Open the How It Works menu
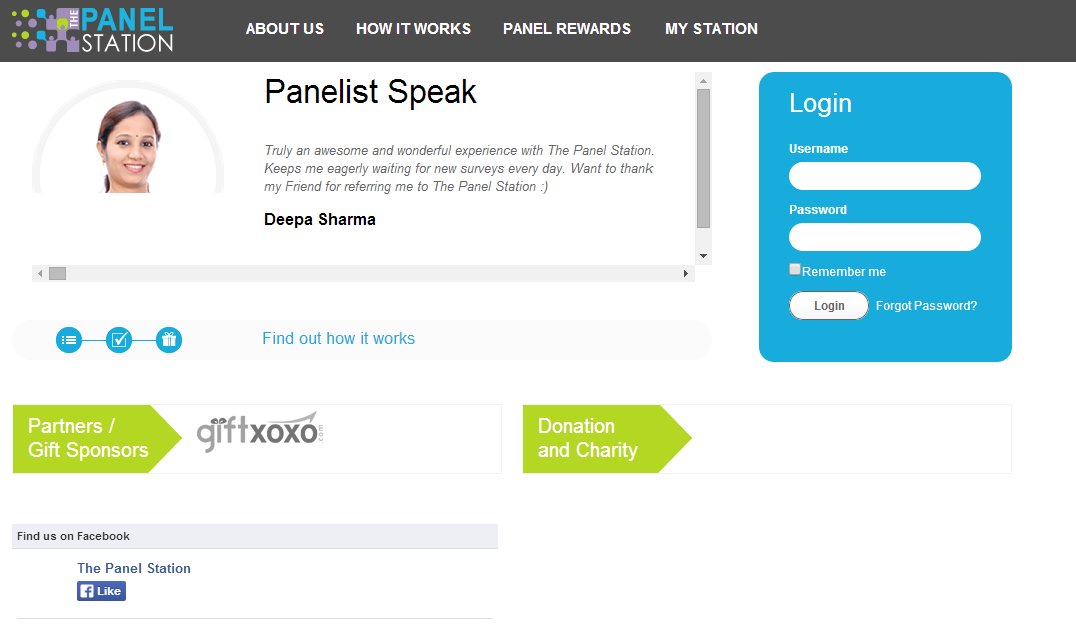 click(x=413, y=29)
